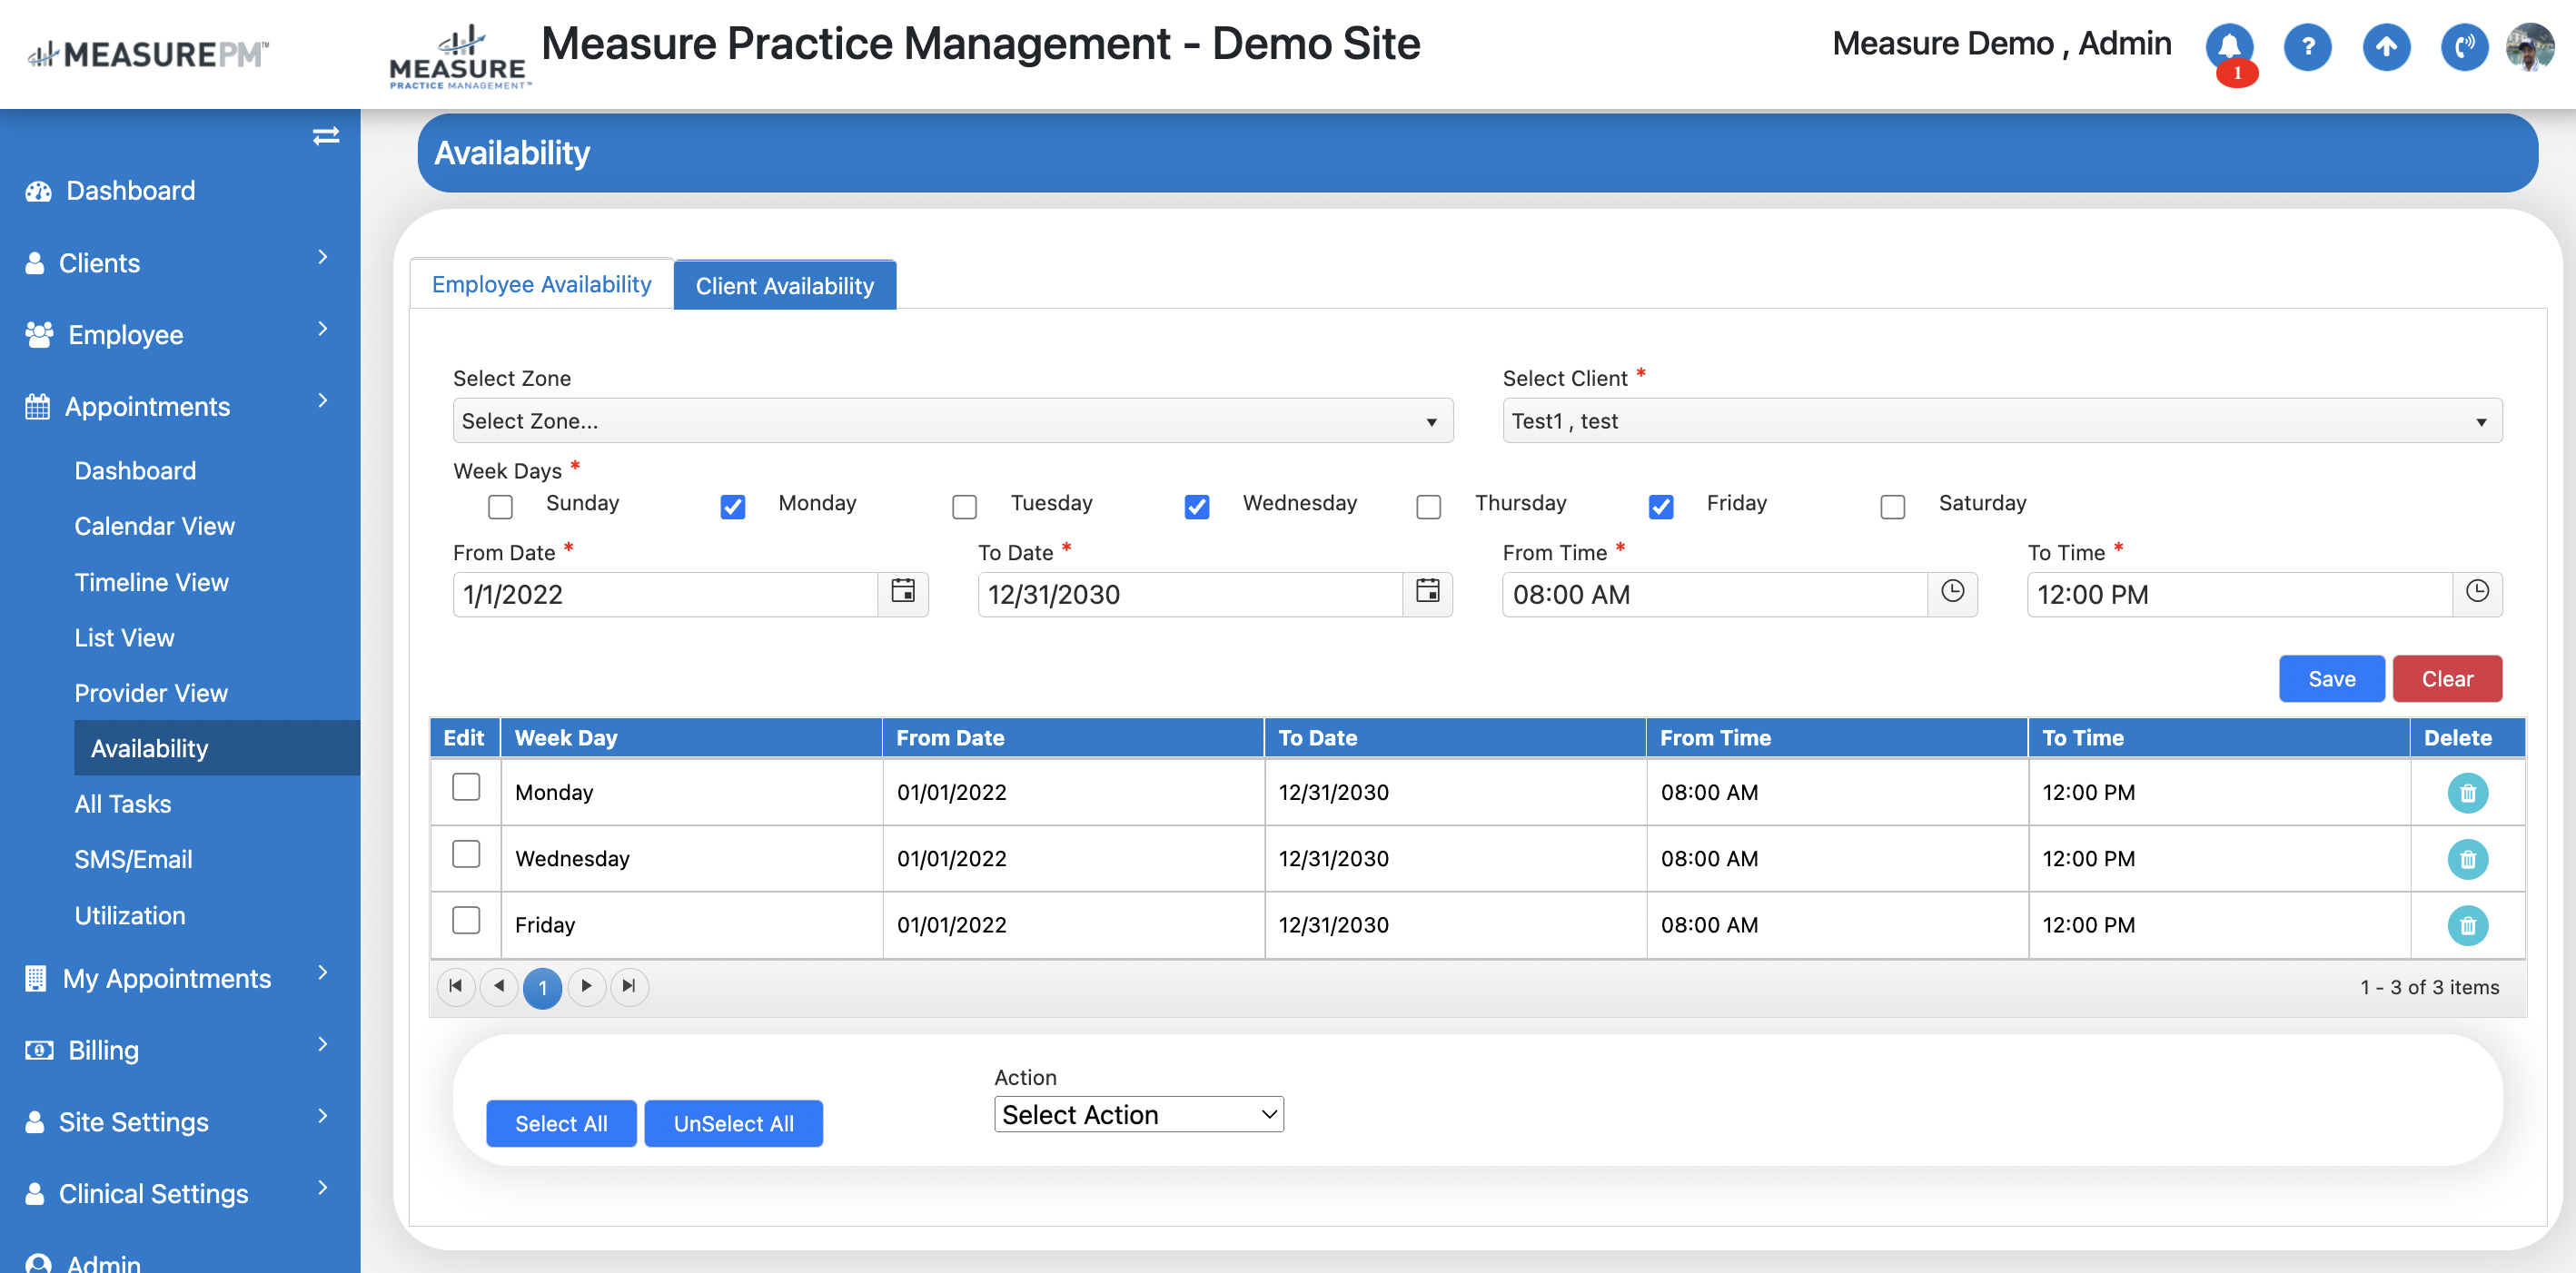Click the From Time input field
Image resolution: width=2576 pixels, height=1273 pixels.
[x=1714, y=594]
